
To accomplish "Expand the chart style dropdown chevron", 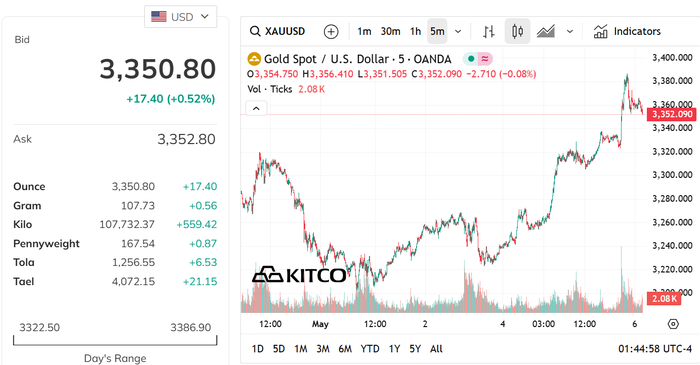I will point(570,31).
